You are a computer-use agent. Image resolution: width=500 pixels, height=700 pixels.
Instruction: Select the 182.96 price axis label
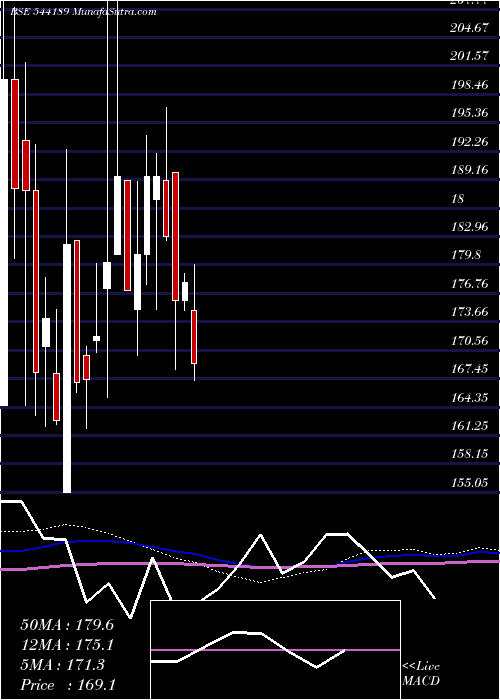468,227
